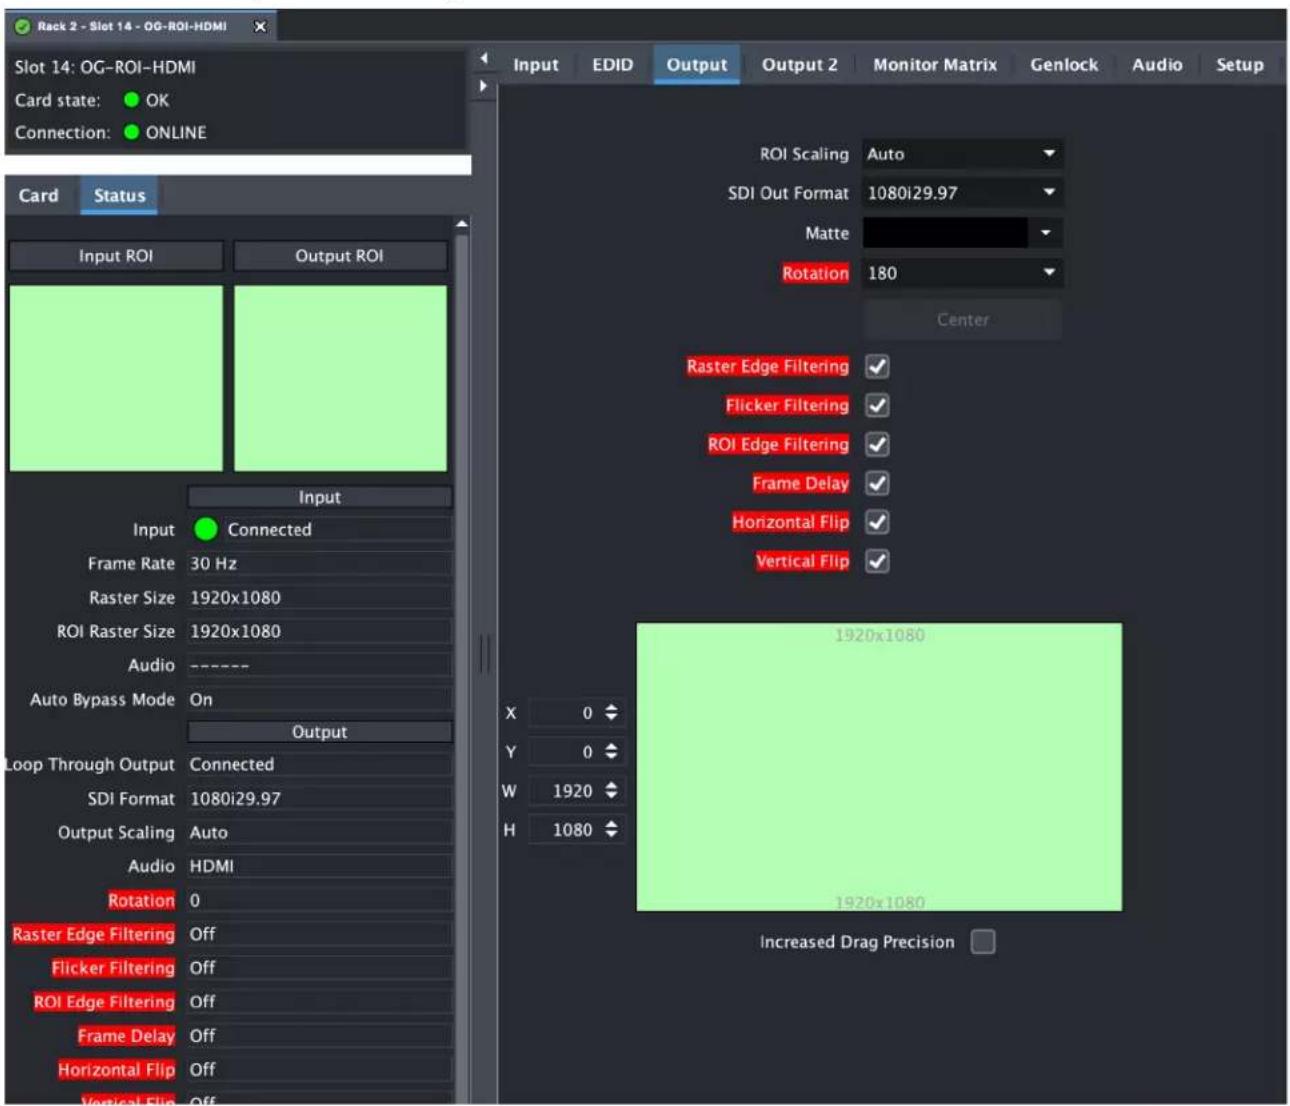The width and height of the screenshot is (1290, 1106).
Task: Click the Output ROI green preview thumbnail
Action: click(340, 378)
